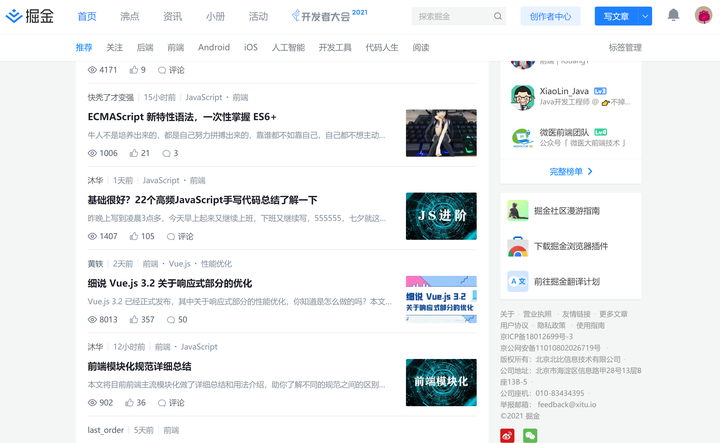The height and width of the screenshot is (443, 720).
Task: Open 下载掘金浏览器插件 Chrome icon
Action: [518, 246]
